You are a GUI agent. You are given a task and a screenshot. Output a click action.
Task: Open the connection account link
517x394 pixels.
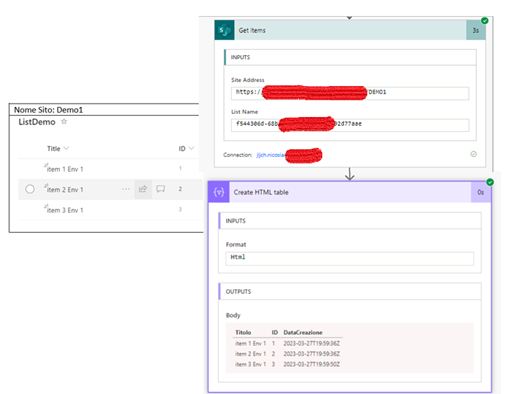[271, 155]
